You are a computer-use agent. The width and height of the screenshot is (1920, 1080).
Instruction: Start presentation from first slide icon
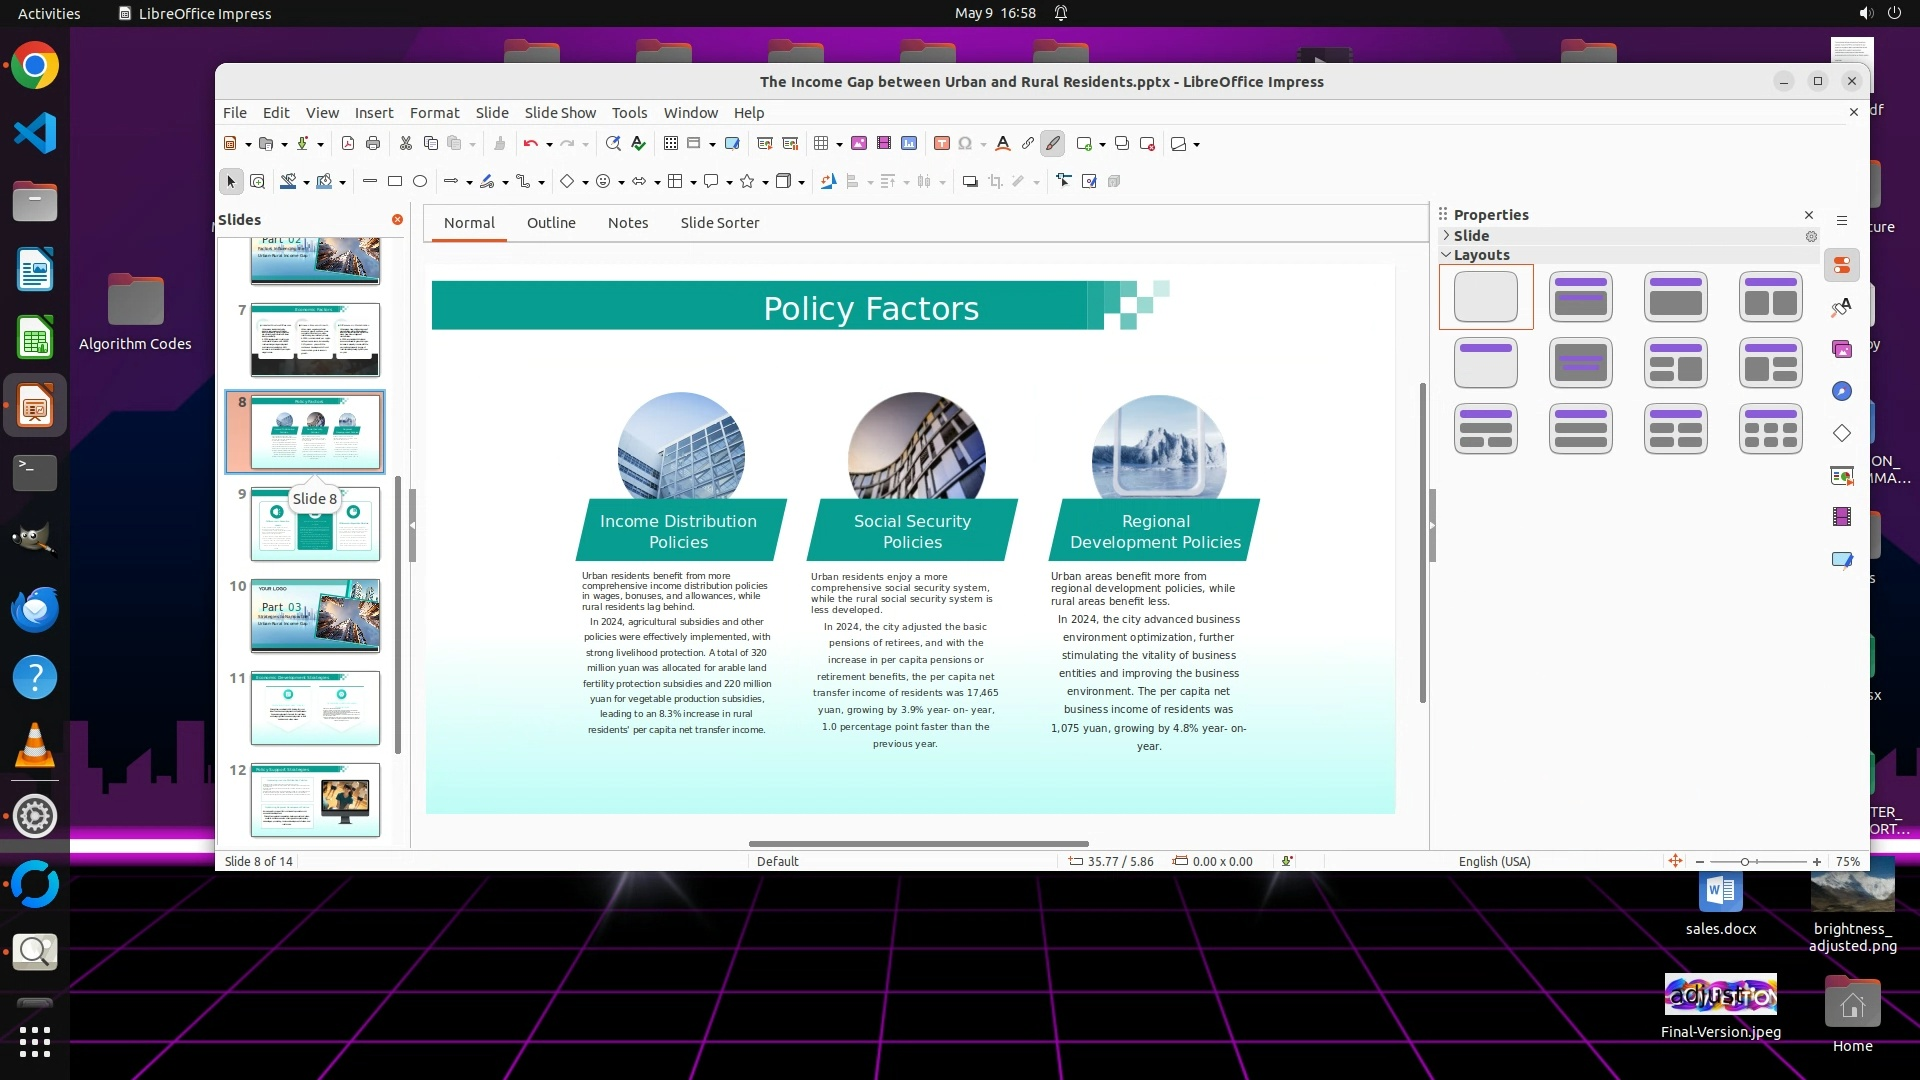765,144
